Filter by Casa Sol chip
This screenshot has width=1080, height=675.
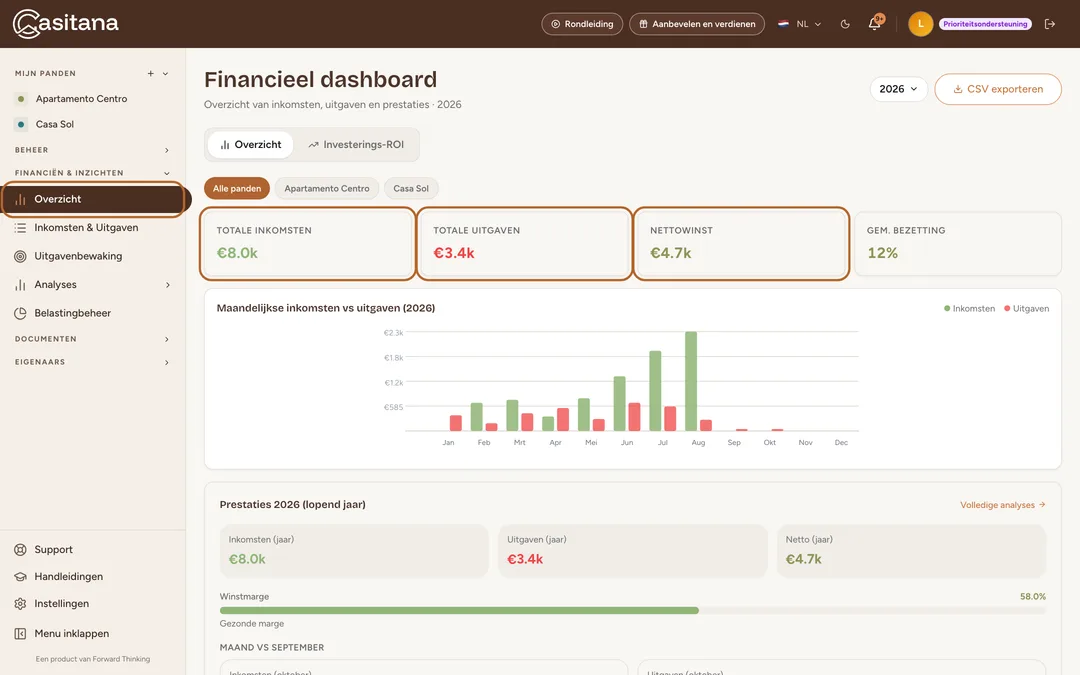[x=411, y=188]
